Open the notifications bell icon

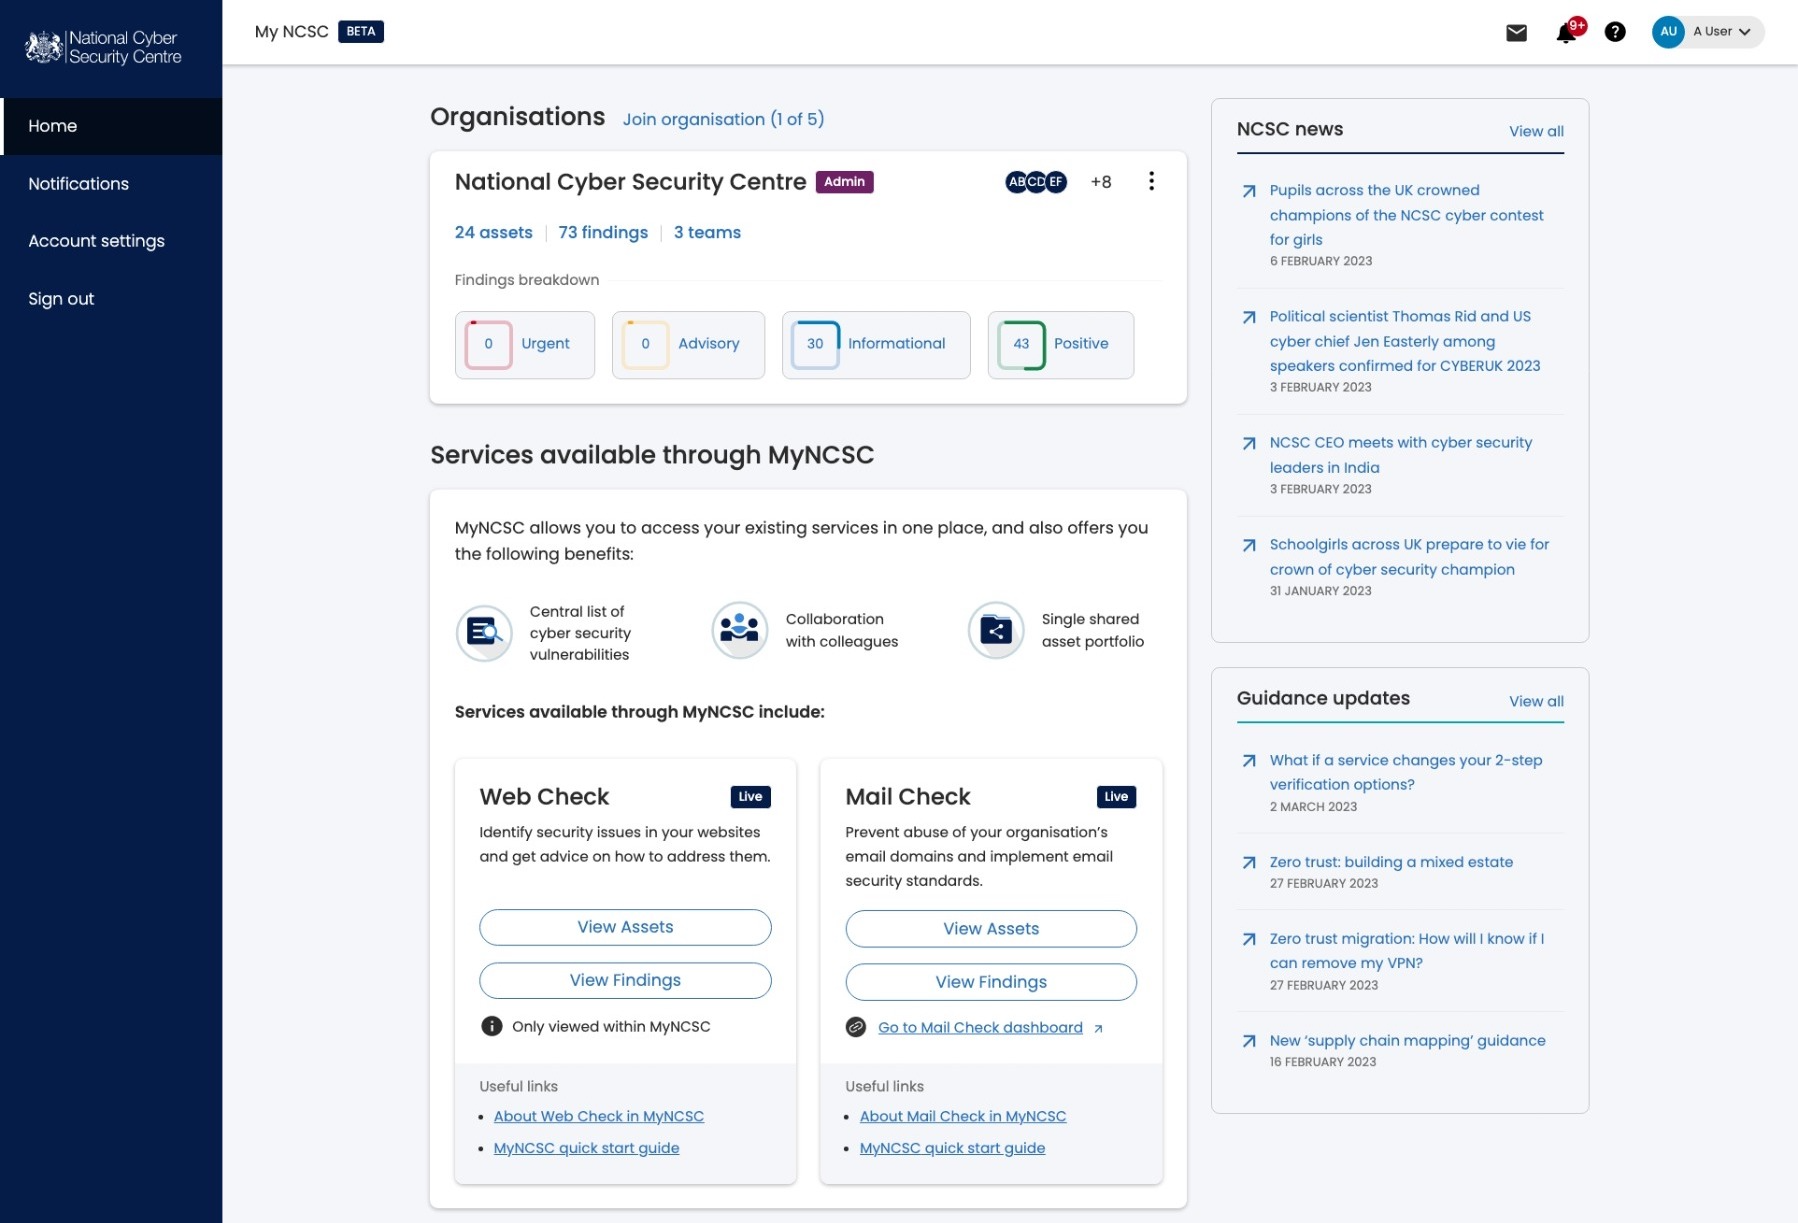[1566, 33]
